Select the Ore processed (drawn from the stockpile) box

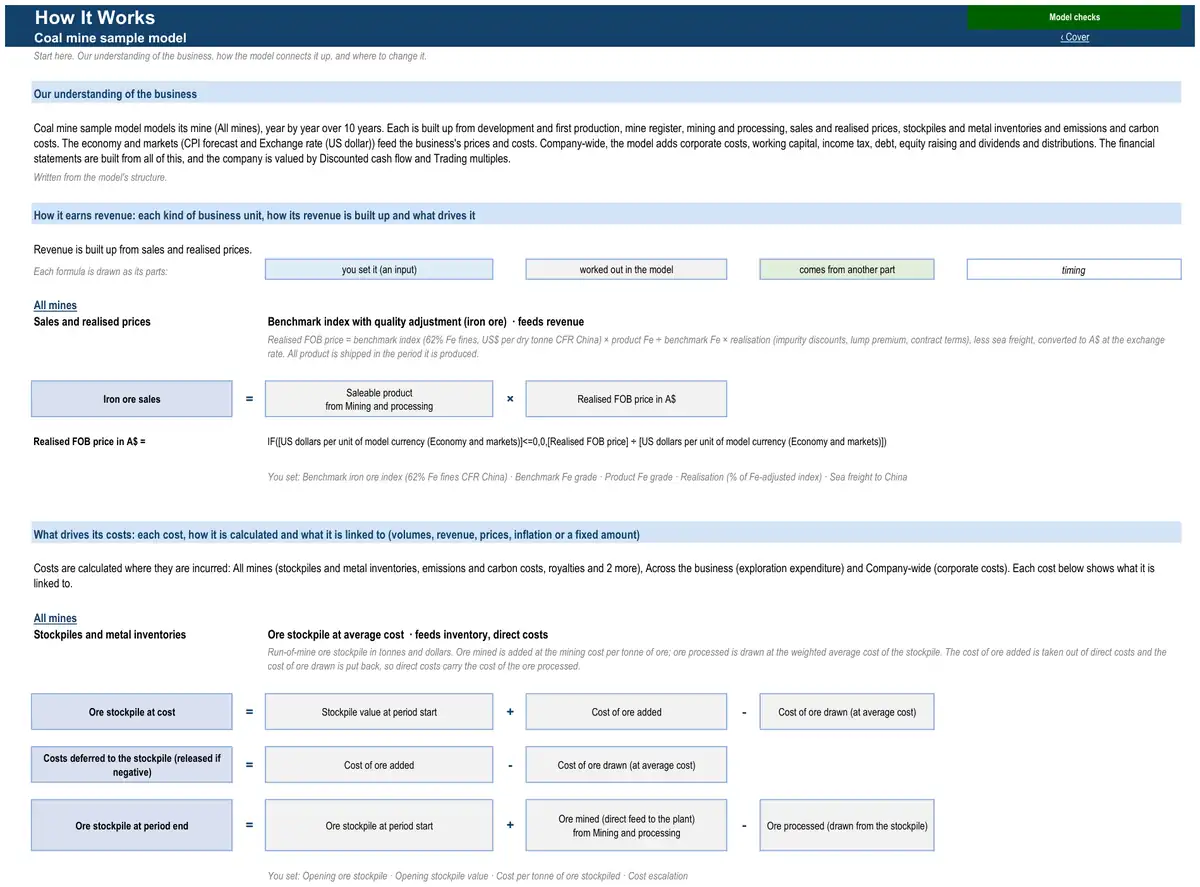(847, 826)
